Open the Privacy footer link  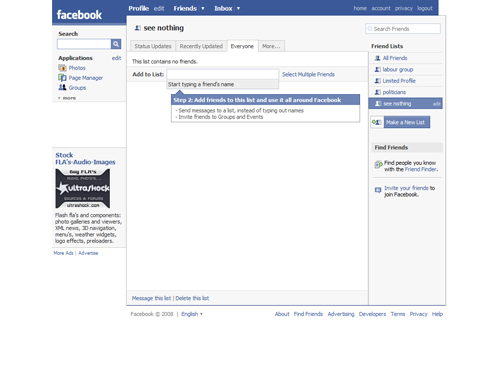point(418,314)
